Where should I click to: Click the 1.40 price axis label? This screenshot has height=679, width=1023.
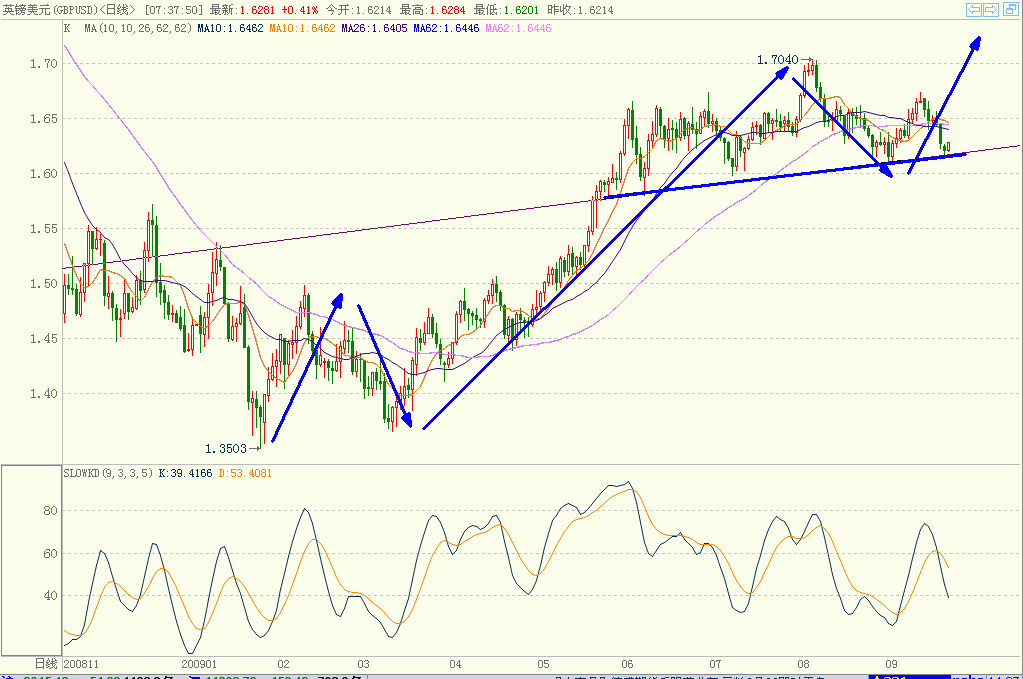(44, 393)
